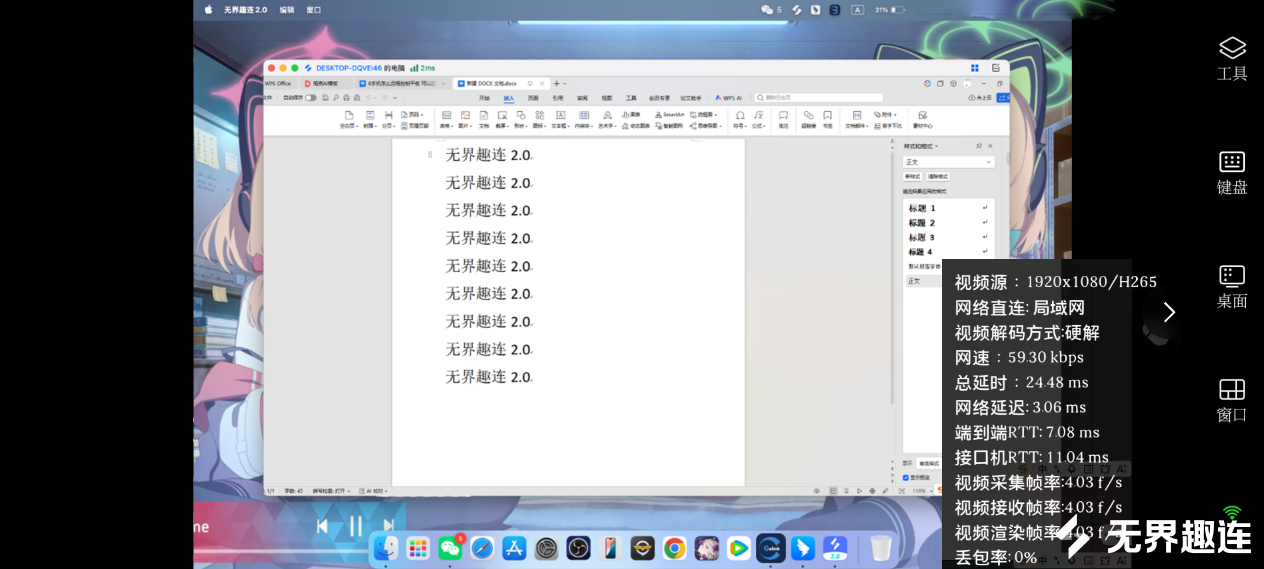Pause the music player
The height and width of the screenshot is (569, 1264).
click(356, 526)
